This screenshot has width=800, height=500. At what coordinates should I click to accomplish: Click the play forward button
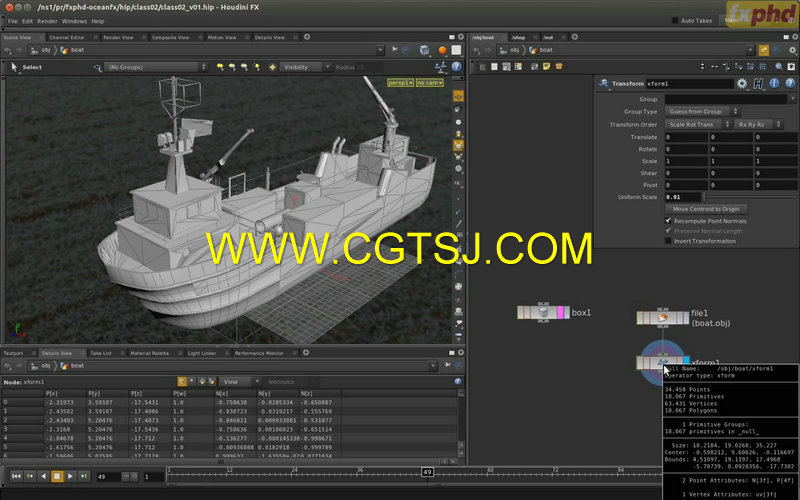click(x=70, y=476)
